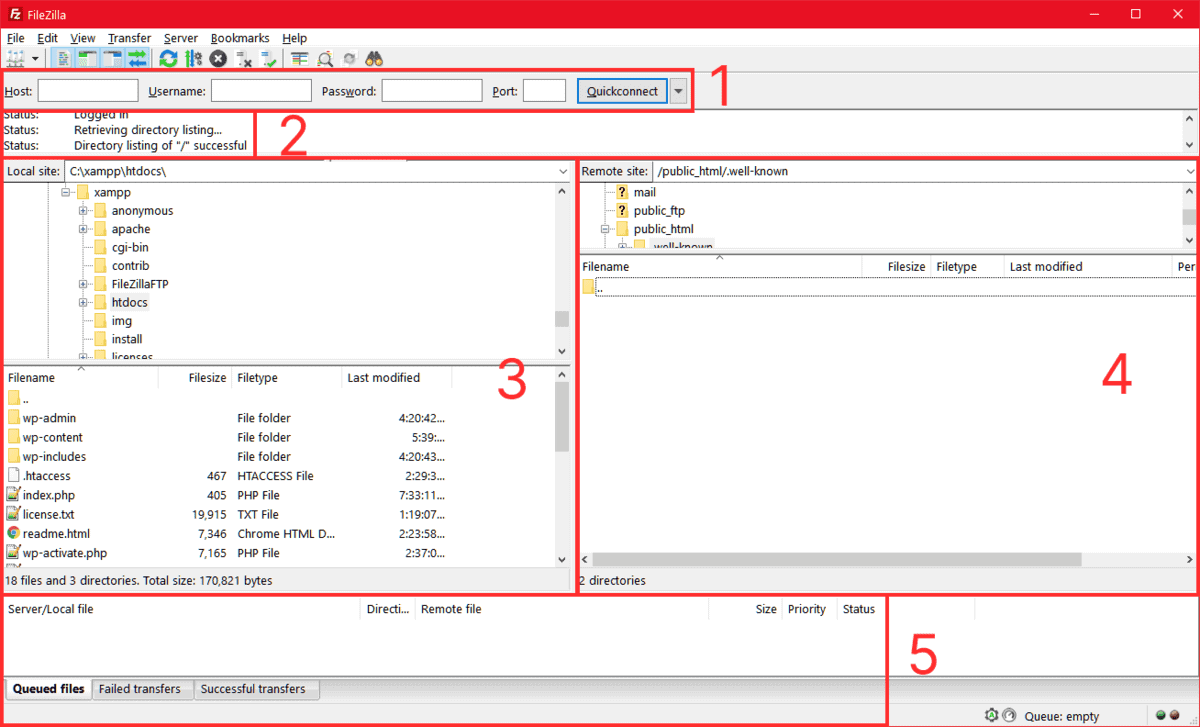The image size is (1200, 727).
Task: Refresh the file and folder listings
Action: (x=168, y=57)
